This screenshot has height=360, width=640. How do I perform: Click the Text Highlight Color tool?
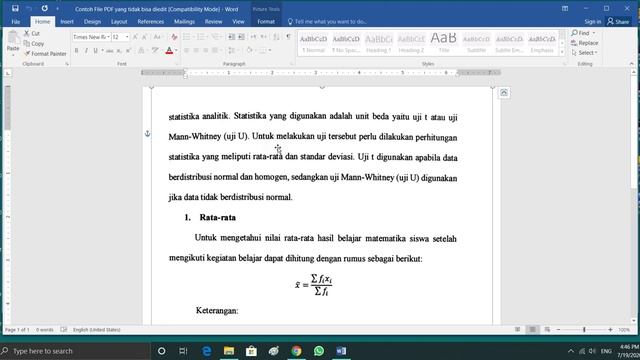click(x=155, y=51)
